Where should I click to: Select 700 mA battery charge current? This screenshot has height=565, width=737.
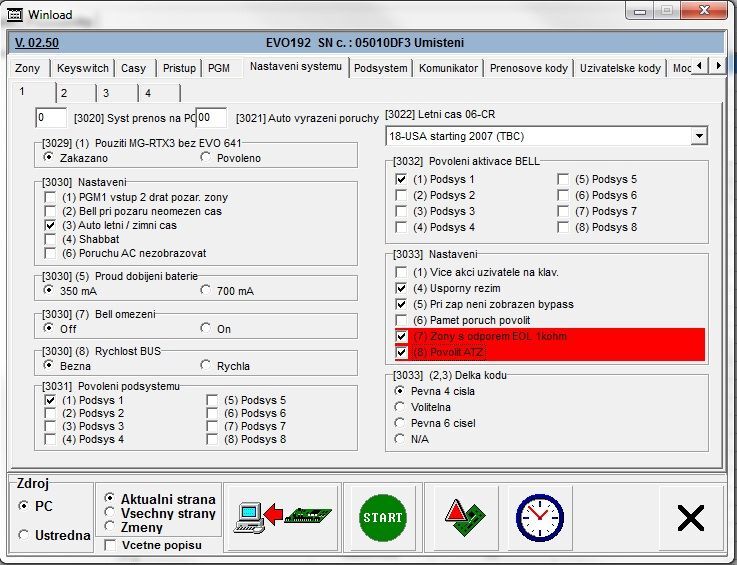coord(206,291)
